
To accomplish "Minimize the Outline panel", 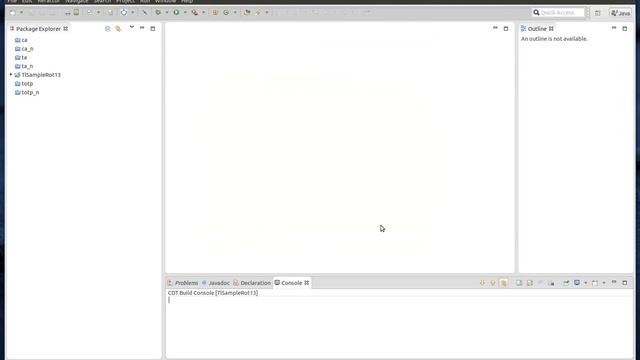I will (x=614, y=28).
